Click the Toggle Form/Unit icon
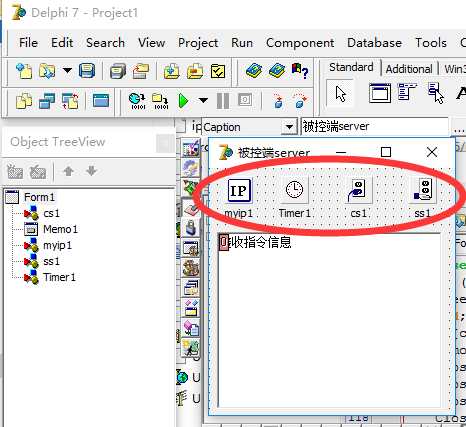The width and height of the screenshot is (466, 427). [x=70, y=101]
